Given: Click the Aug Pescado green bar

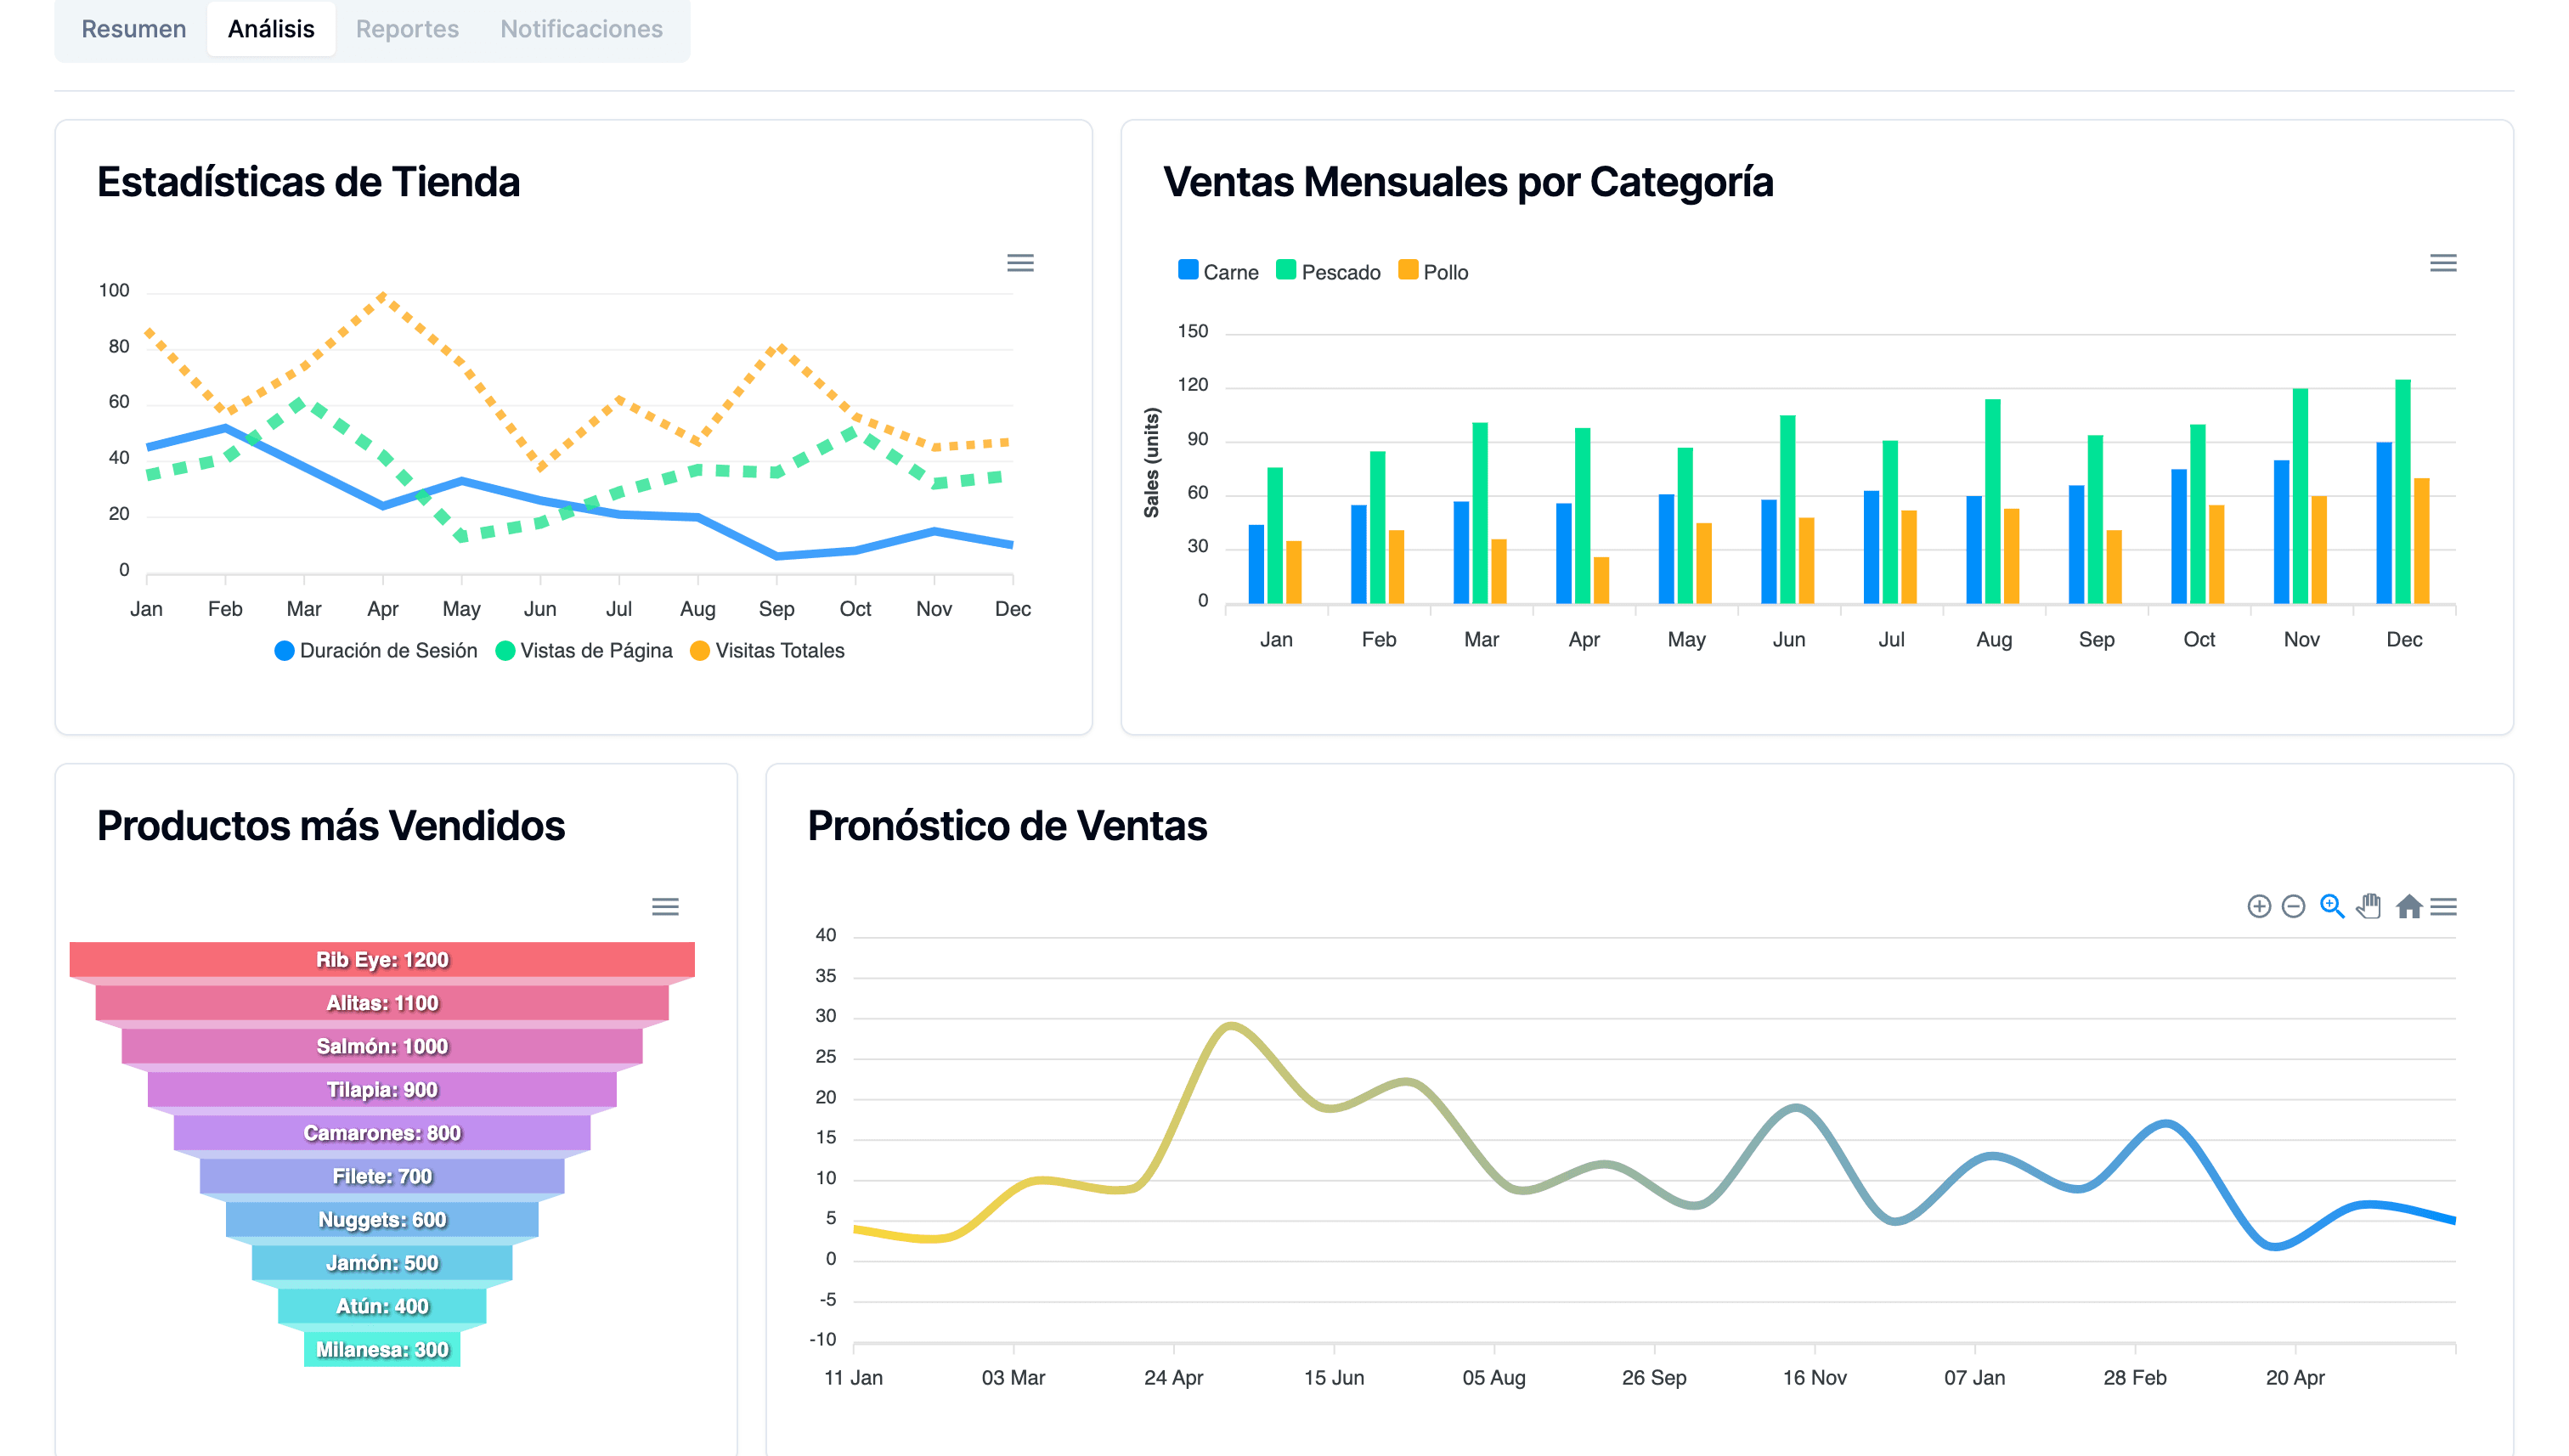Looking at the screenshot, I should (x=1992, y=501).
